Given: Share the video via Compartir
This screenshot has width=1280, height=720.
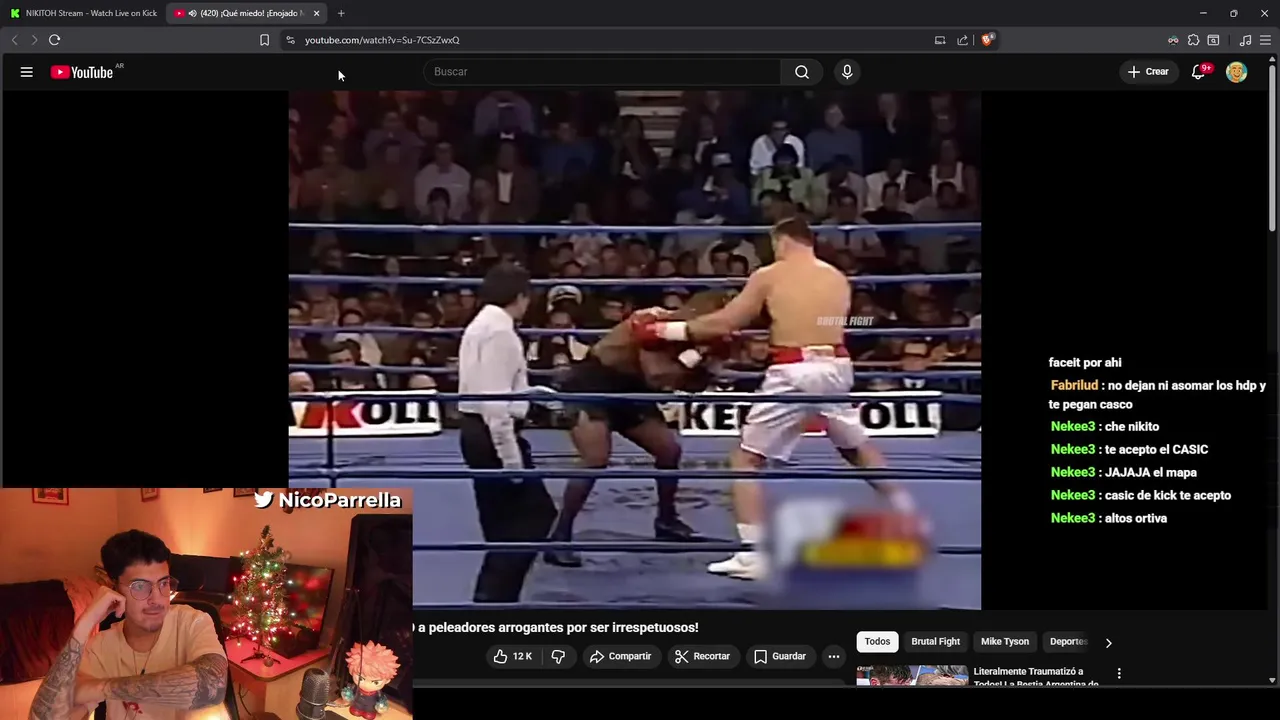Looking at the screenshot, I should point(620,656).
